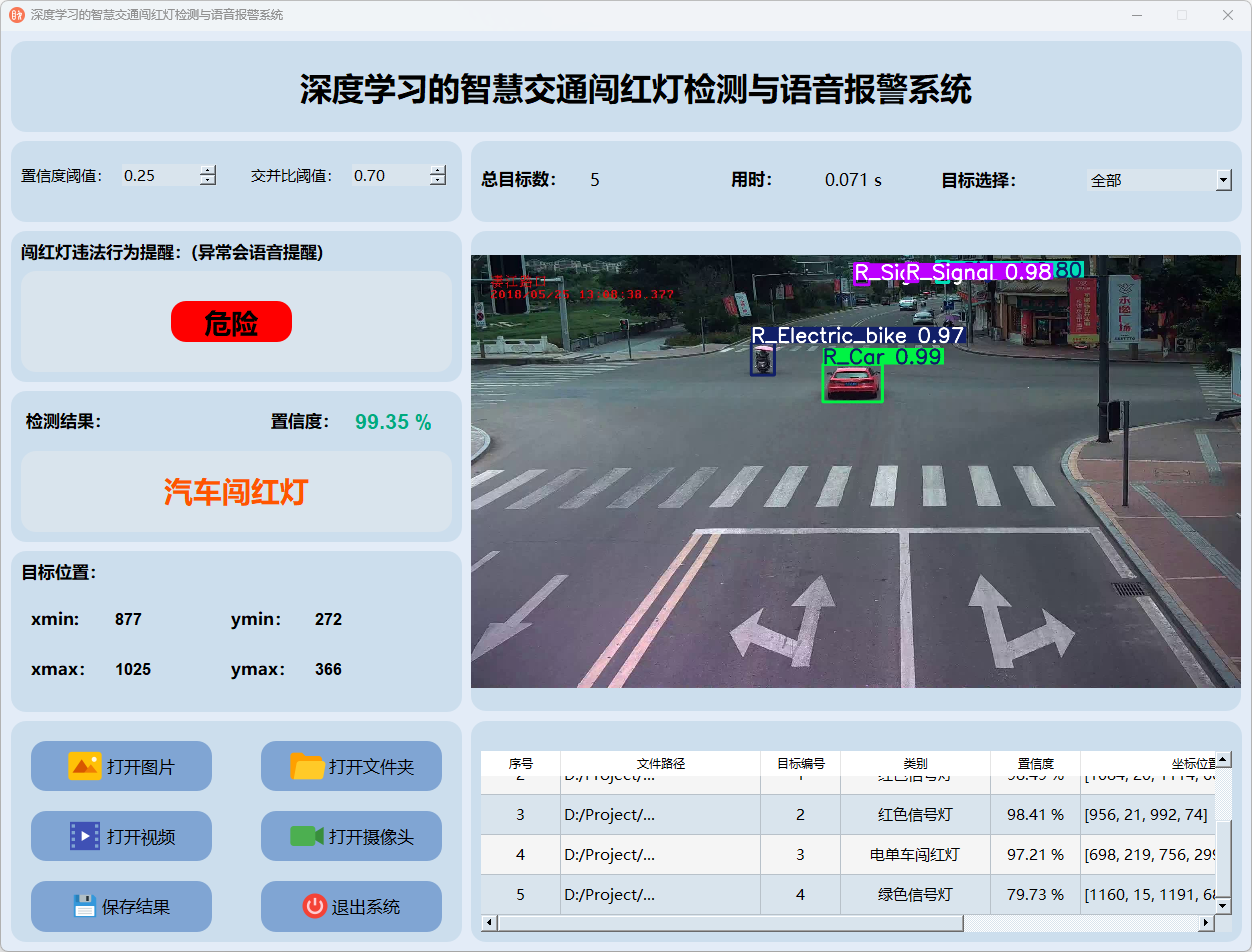The width and height of the screenshot is (1252, 952).
Task: Click the app logo in title bar
Action: pyautogui.click(x=16, y=15)
